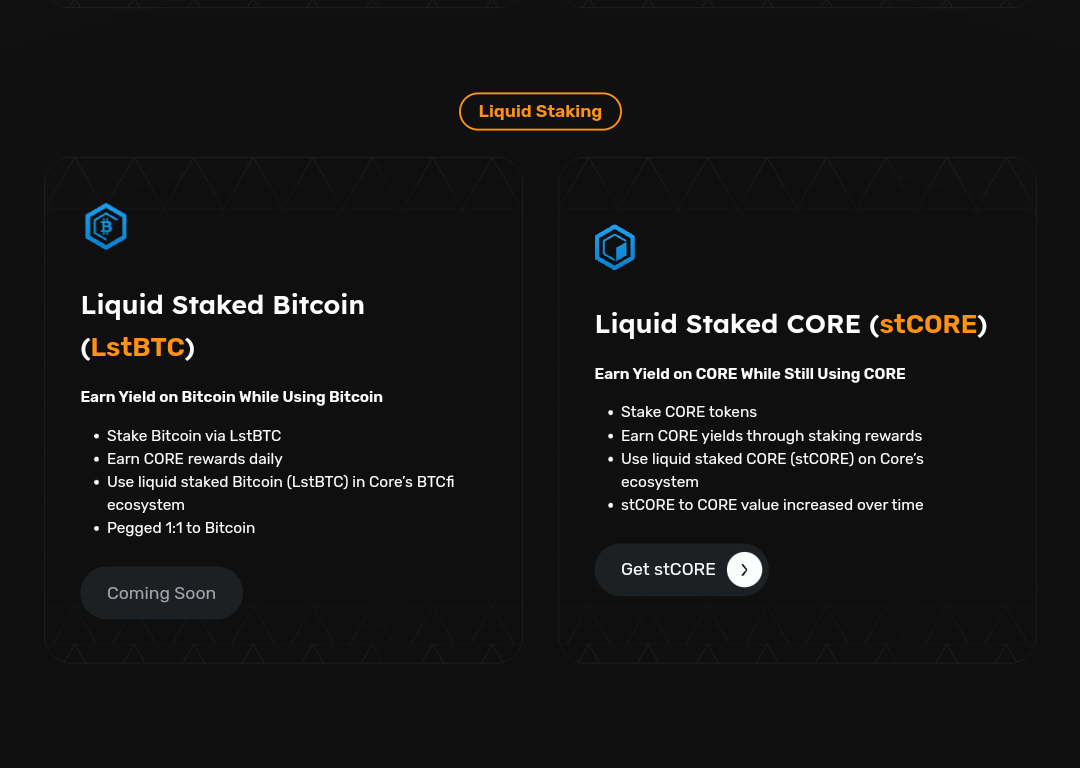The width and height of the screenshot is (1080, 768).
Task: Click 'Earn CORE yields through staking rewards' bullet
Action: [771, 436]
